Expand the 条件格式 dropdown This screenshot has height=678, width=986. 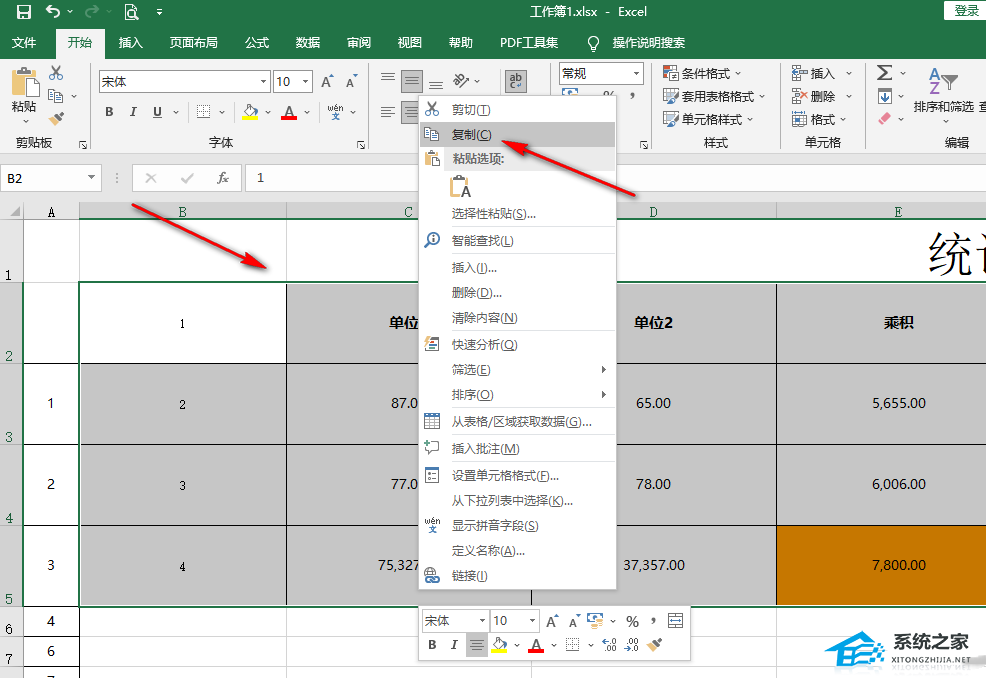(738, 73)
